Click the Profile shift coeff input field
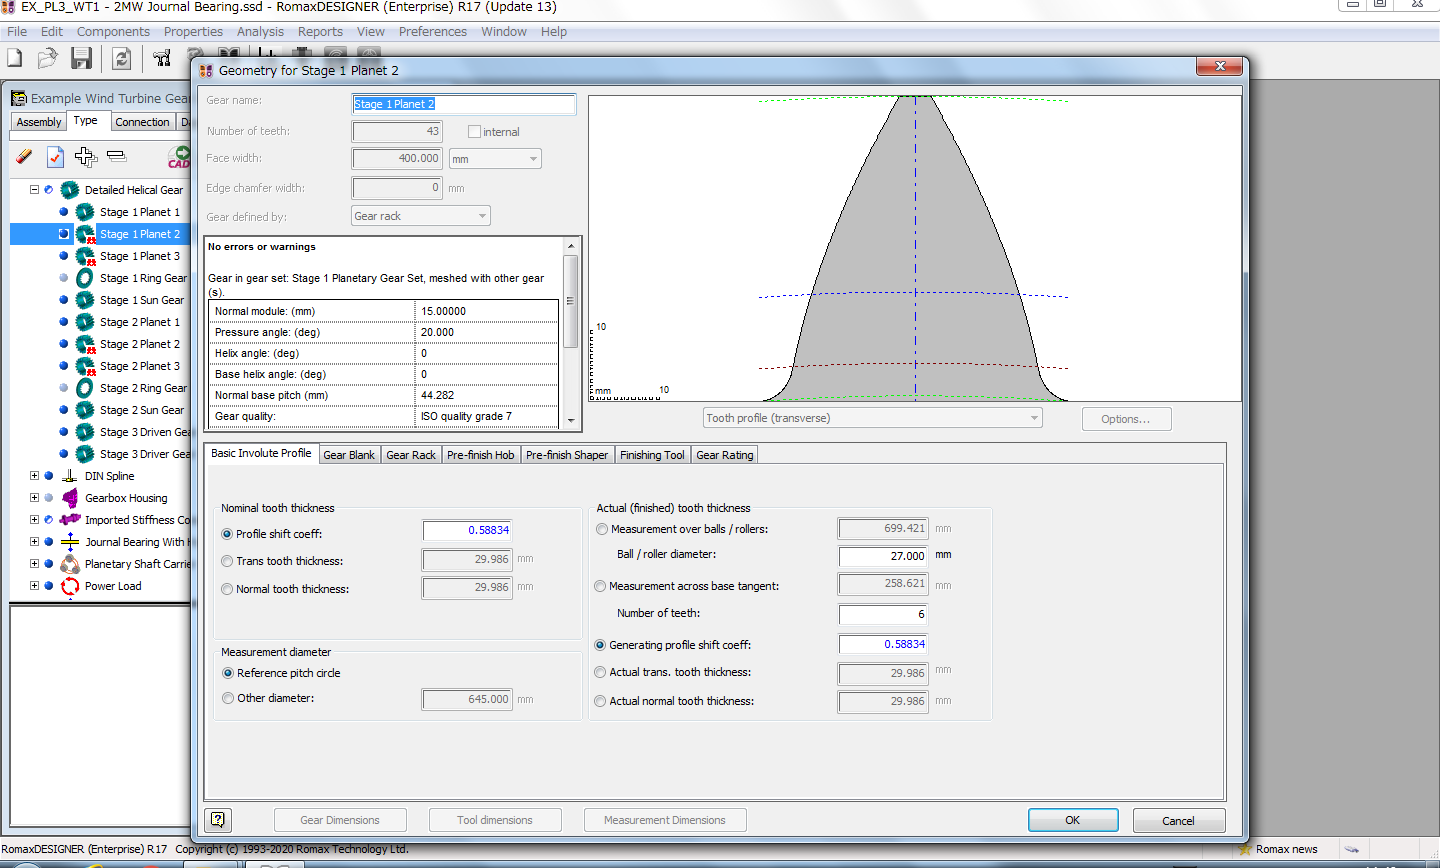The image size is (1440, 868). [x=467, y=530]
